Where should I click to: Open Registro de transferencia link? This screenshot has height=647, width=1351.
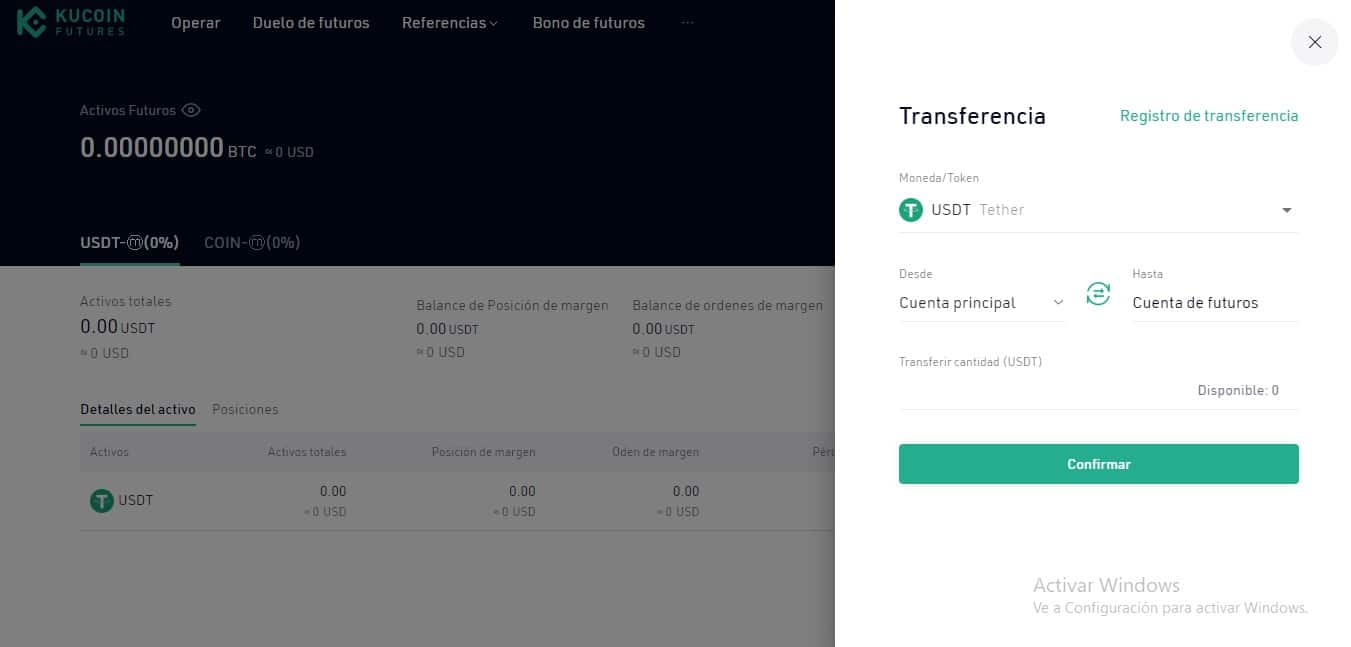[x=1209, y=116]
